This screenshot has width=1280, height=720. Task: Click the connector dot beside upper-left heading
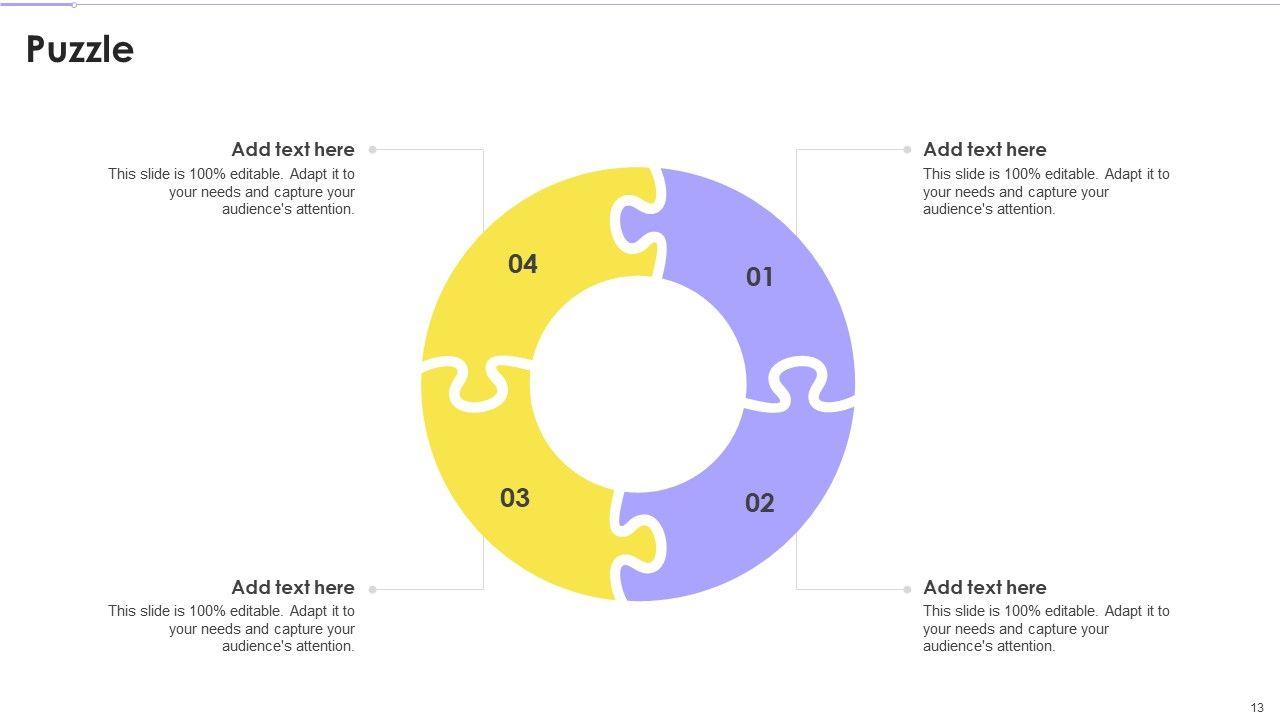(x=373, y=150)
